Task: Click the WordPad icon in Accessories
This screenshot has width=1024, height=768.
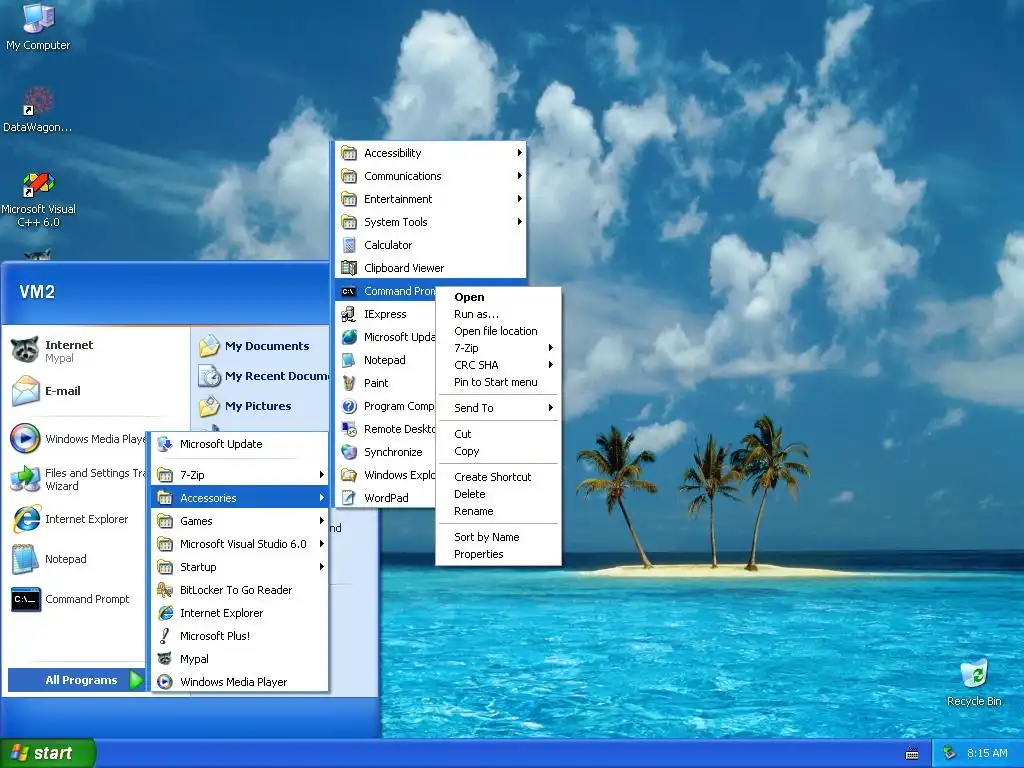Action: tap(349, 498)
